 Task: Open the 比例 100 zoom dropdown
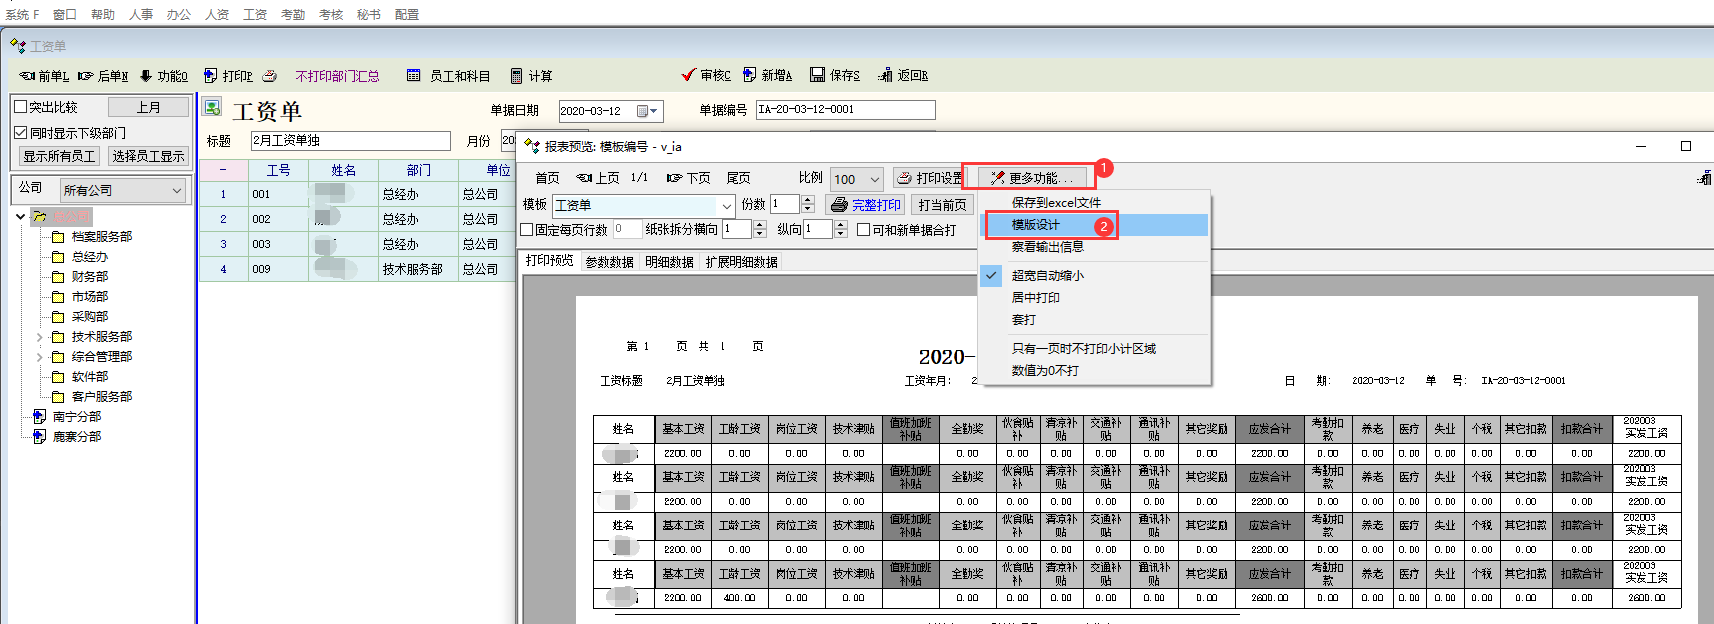pos(874,180)
